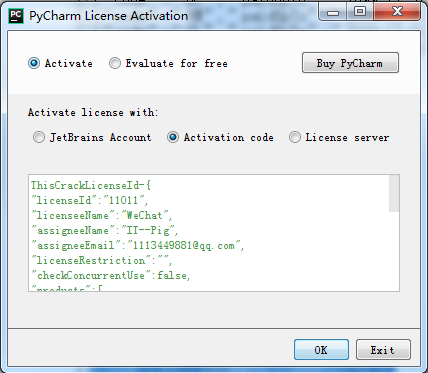Click the ThisCrackLicenseId first line
Image resolution: width=428 pixels, height=373 pixels.
(91, 185)
